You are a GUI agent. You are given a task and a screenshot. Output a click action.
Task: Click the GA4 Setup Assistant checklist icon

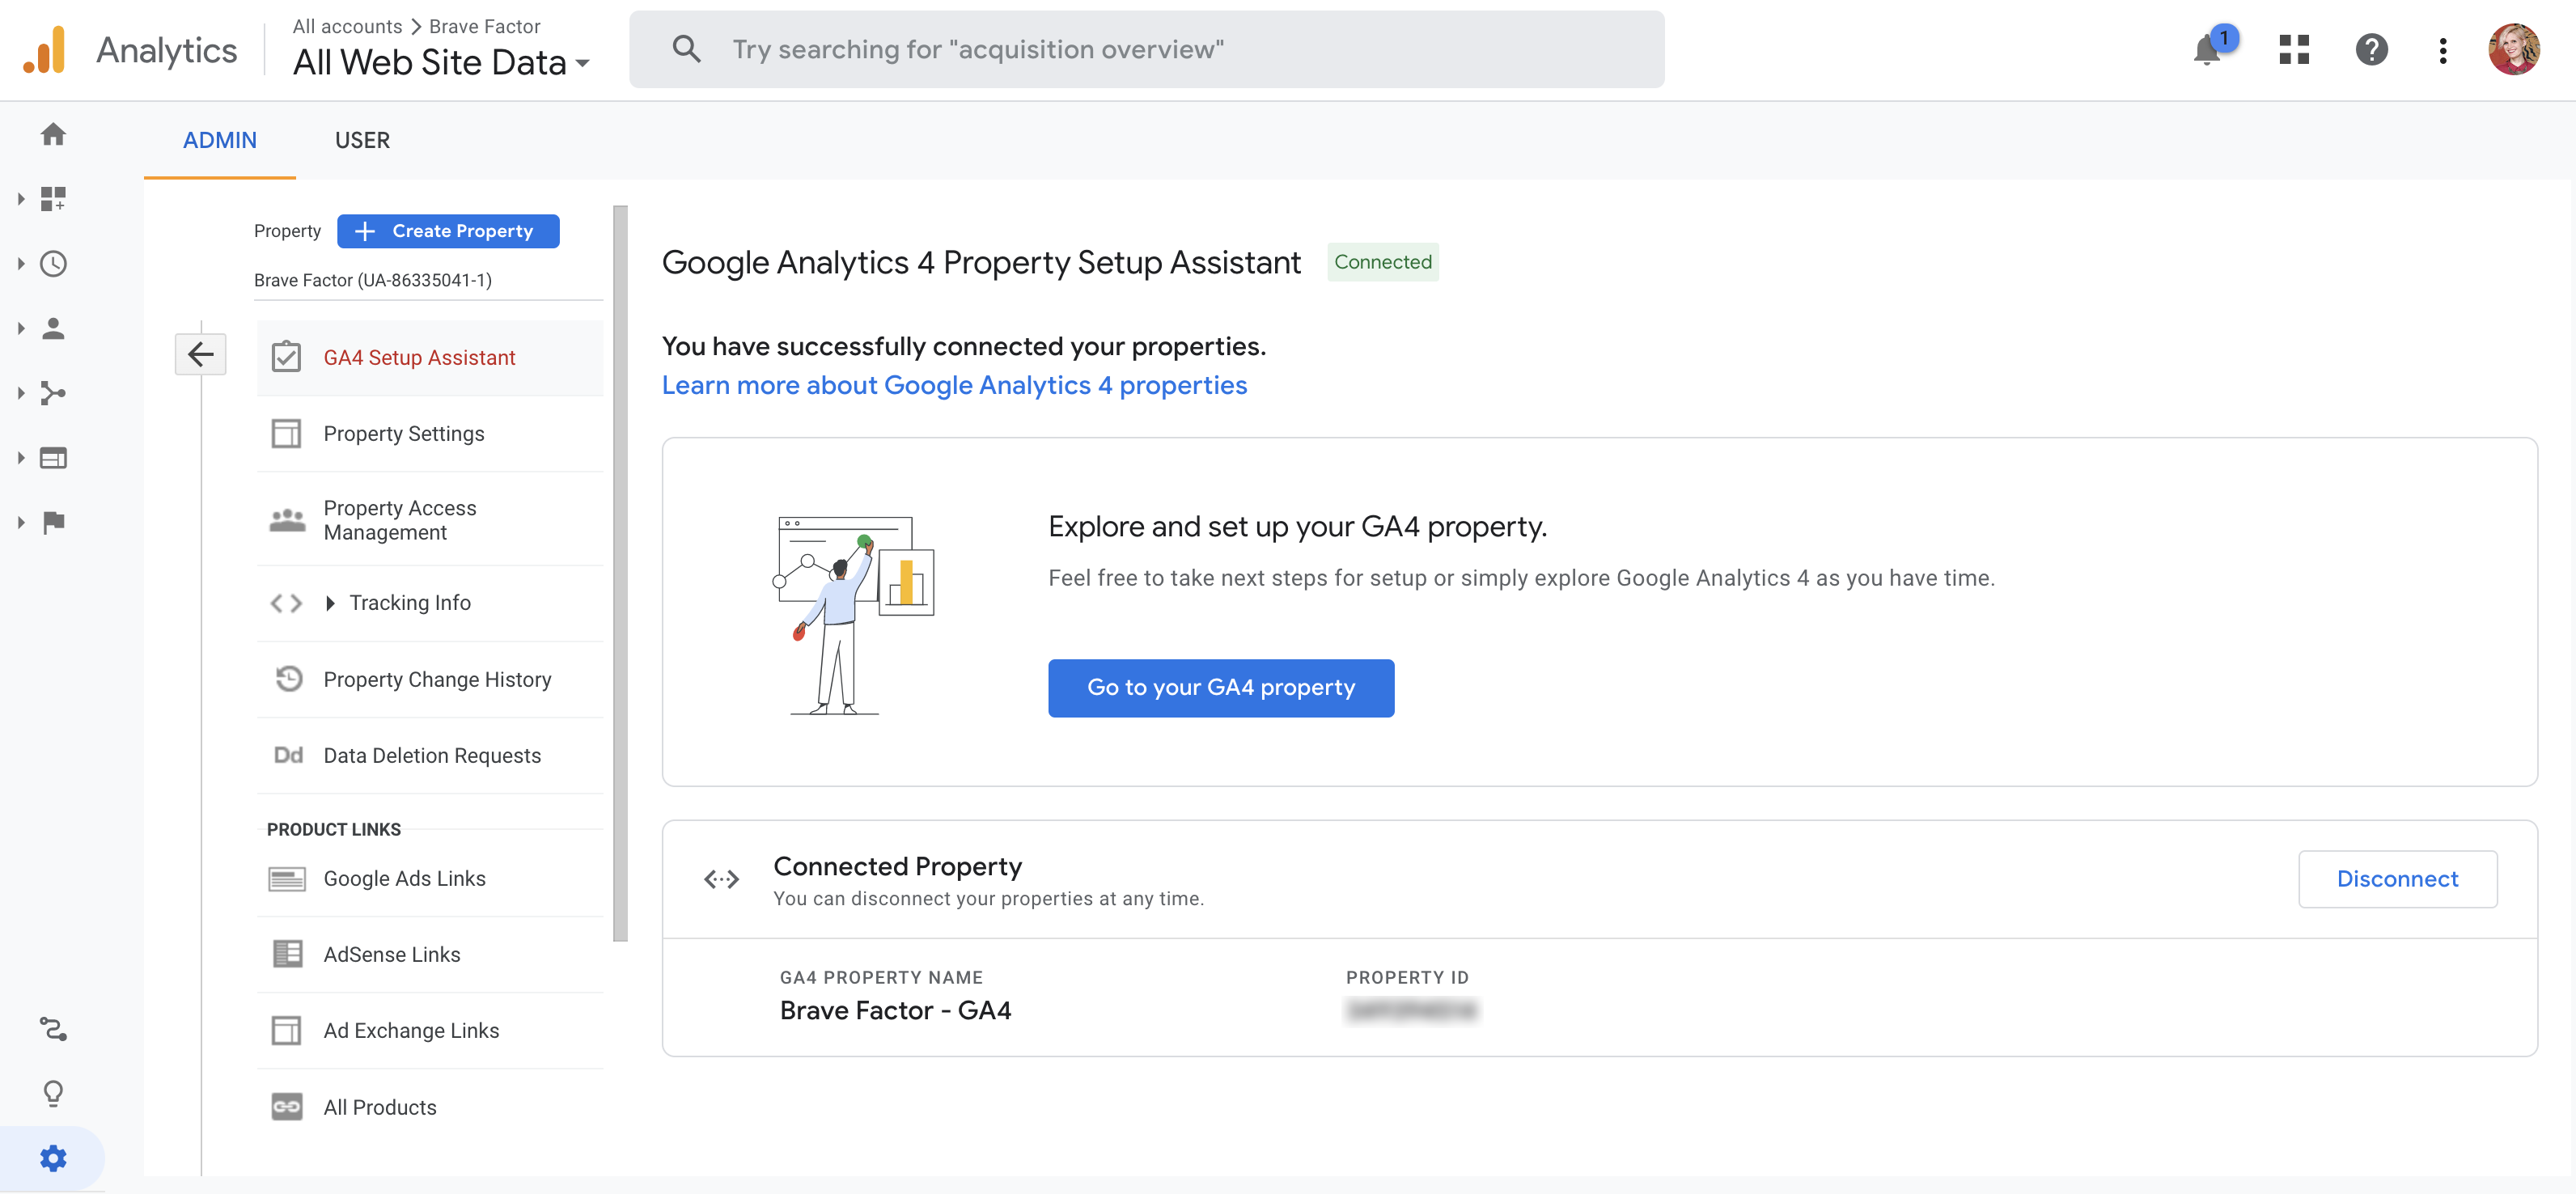tap(286, 357)
